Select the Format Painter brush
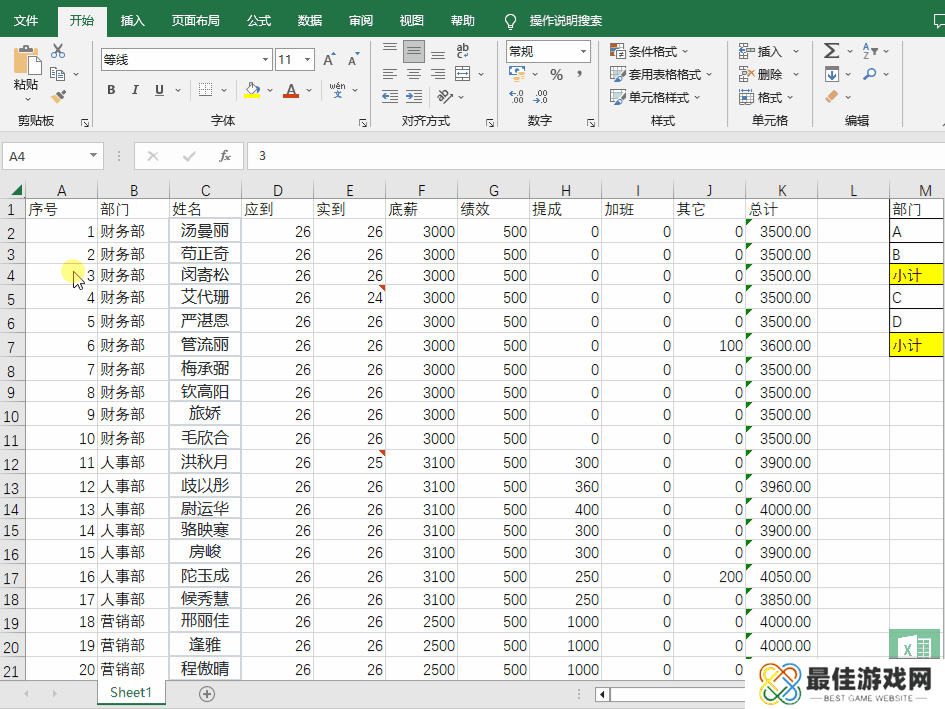Image resolution: width=945 pixels, height=709 pixels. [58, 97]
